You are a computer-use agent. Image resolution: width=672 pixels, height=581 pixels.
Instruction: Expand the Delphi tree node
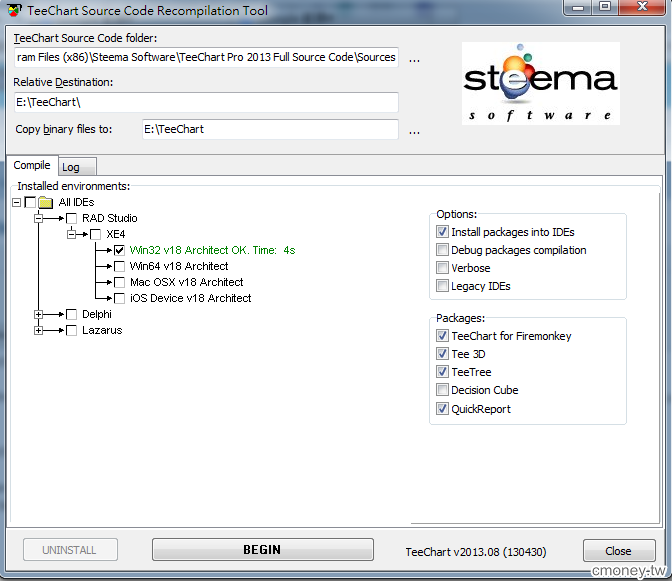click(39, 314)
